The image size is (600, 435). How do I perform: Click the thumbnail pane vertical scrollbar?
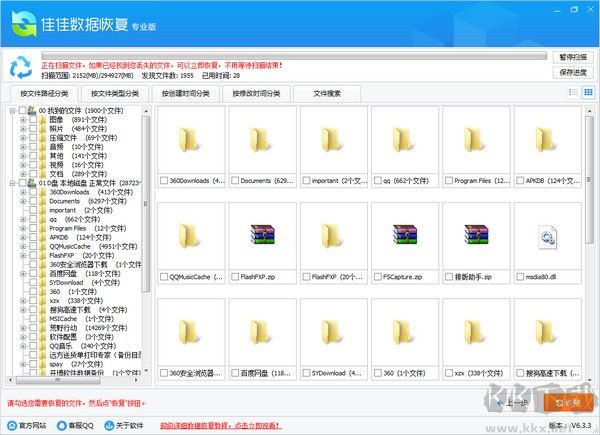[590, 180]
